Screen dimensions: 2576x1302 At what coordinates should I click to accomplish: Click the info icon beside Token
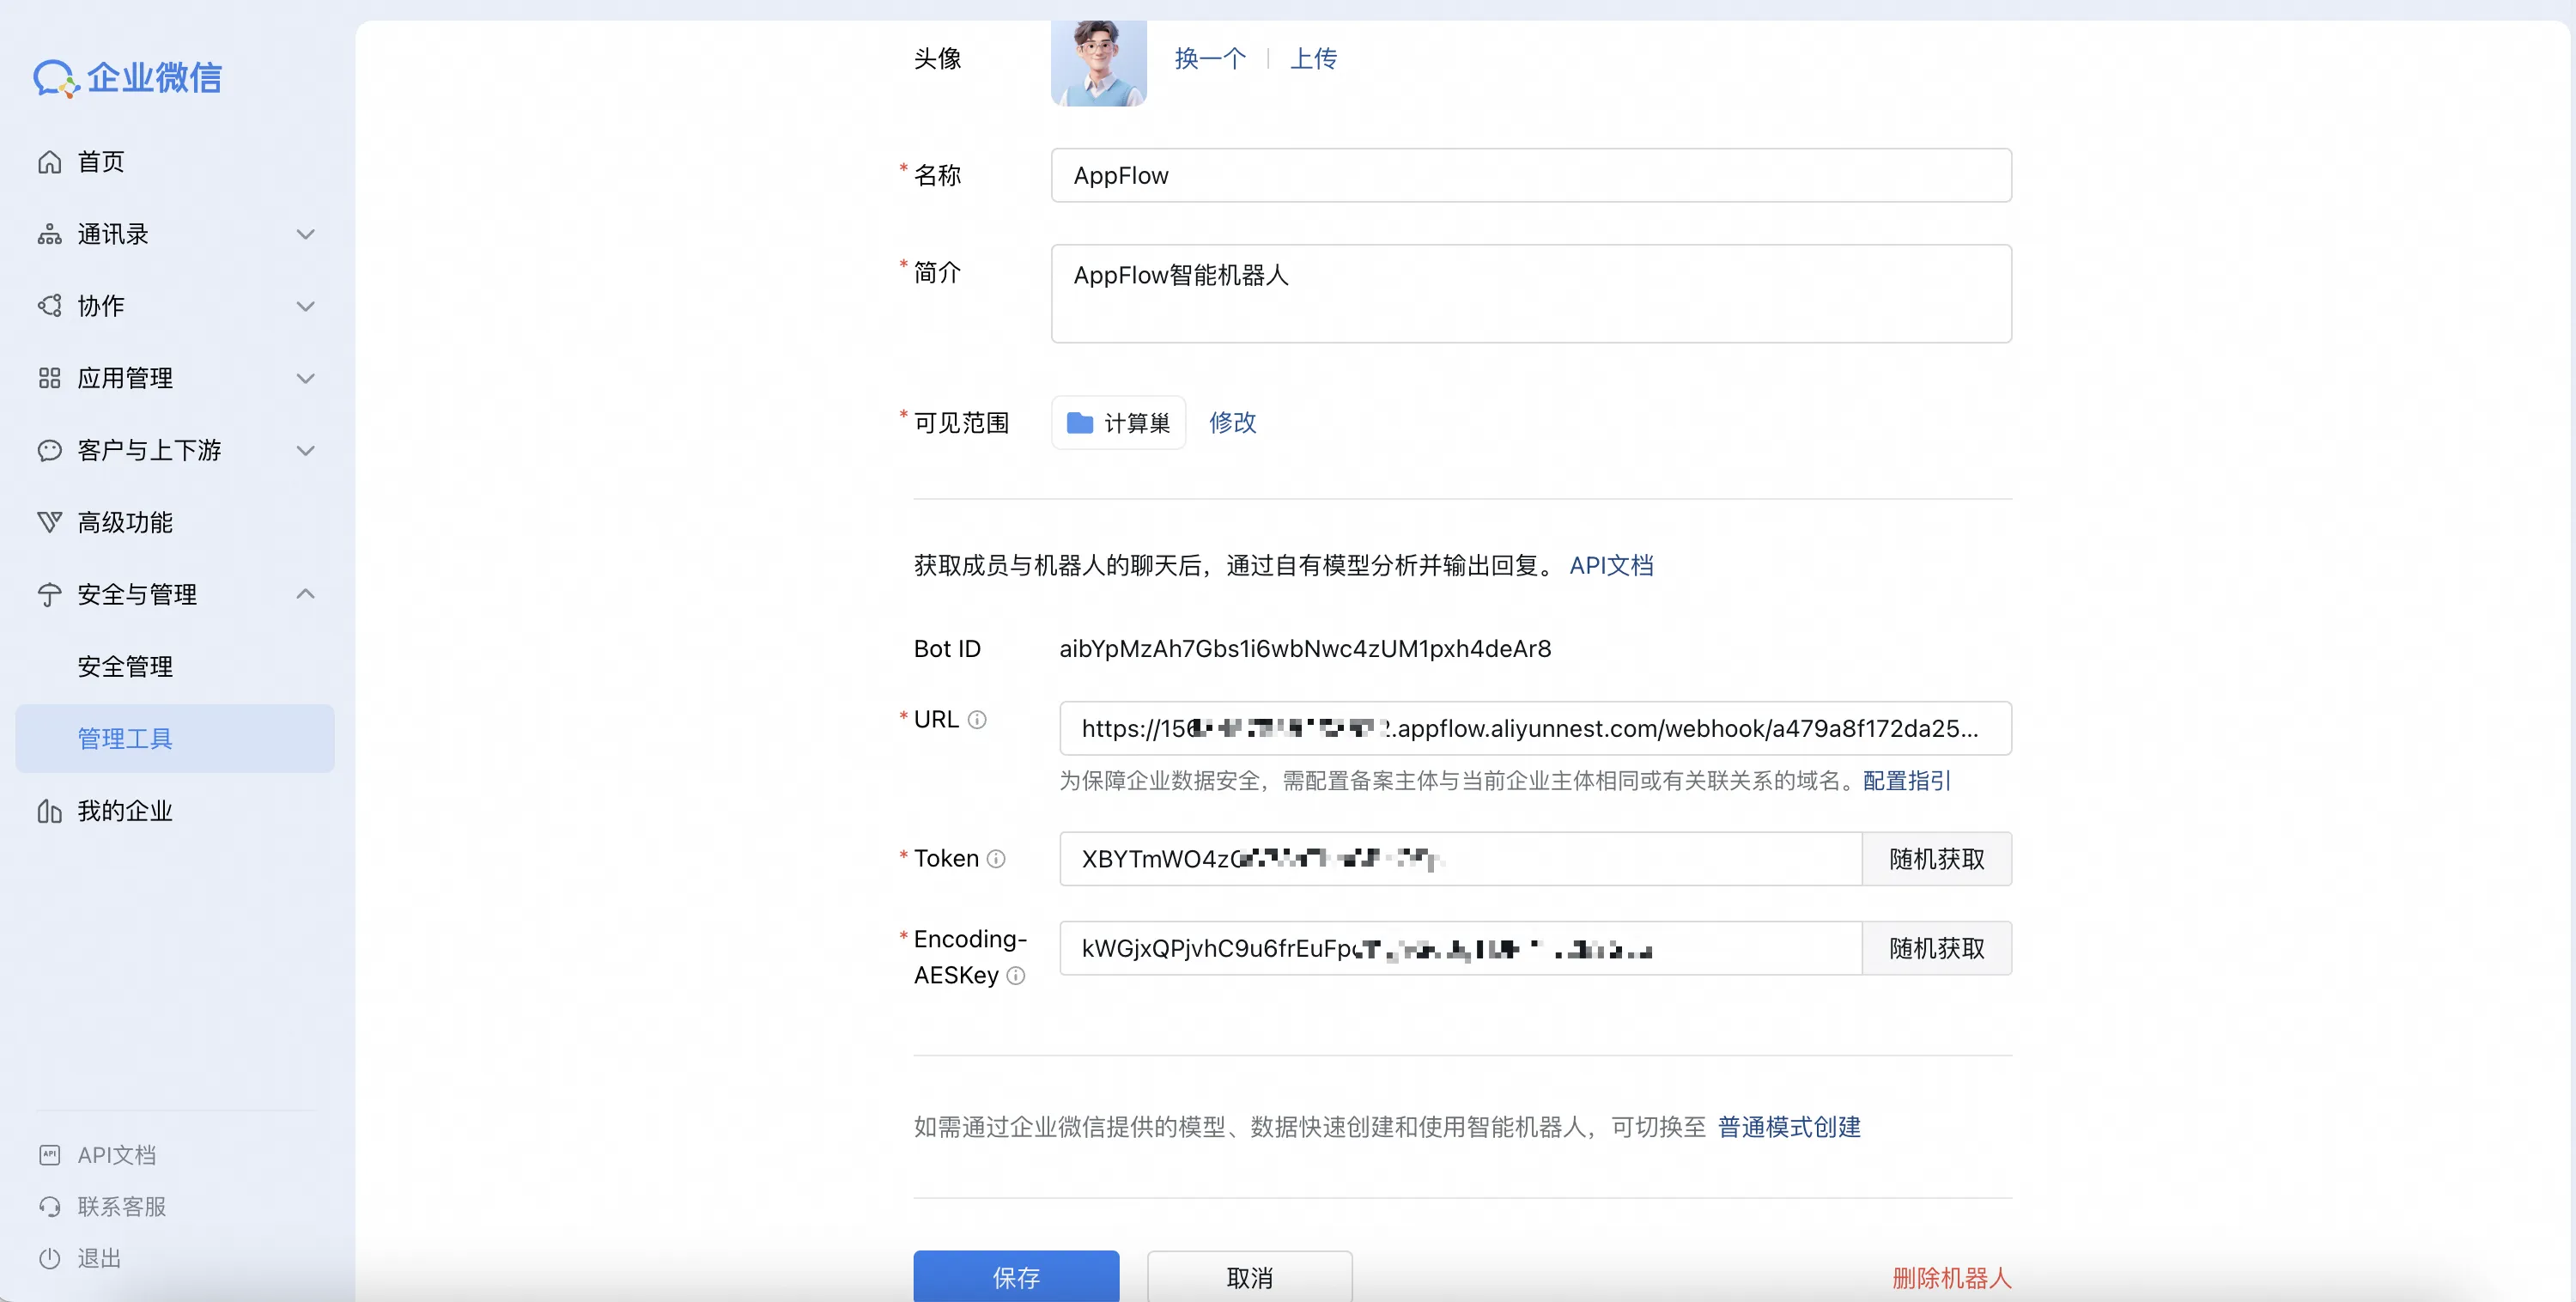[x=996, y=858]
